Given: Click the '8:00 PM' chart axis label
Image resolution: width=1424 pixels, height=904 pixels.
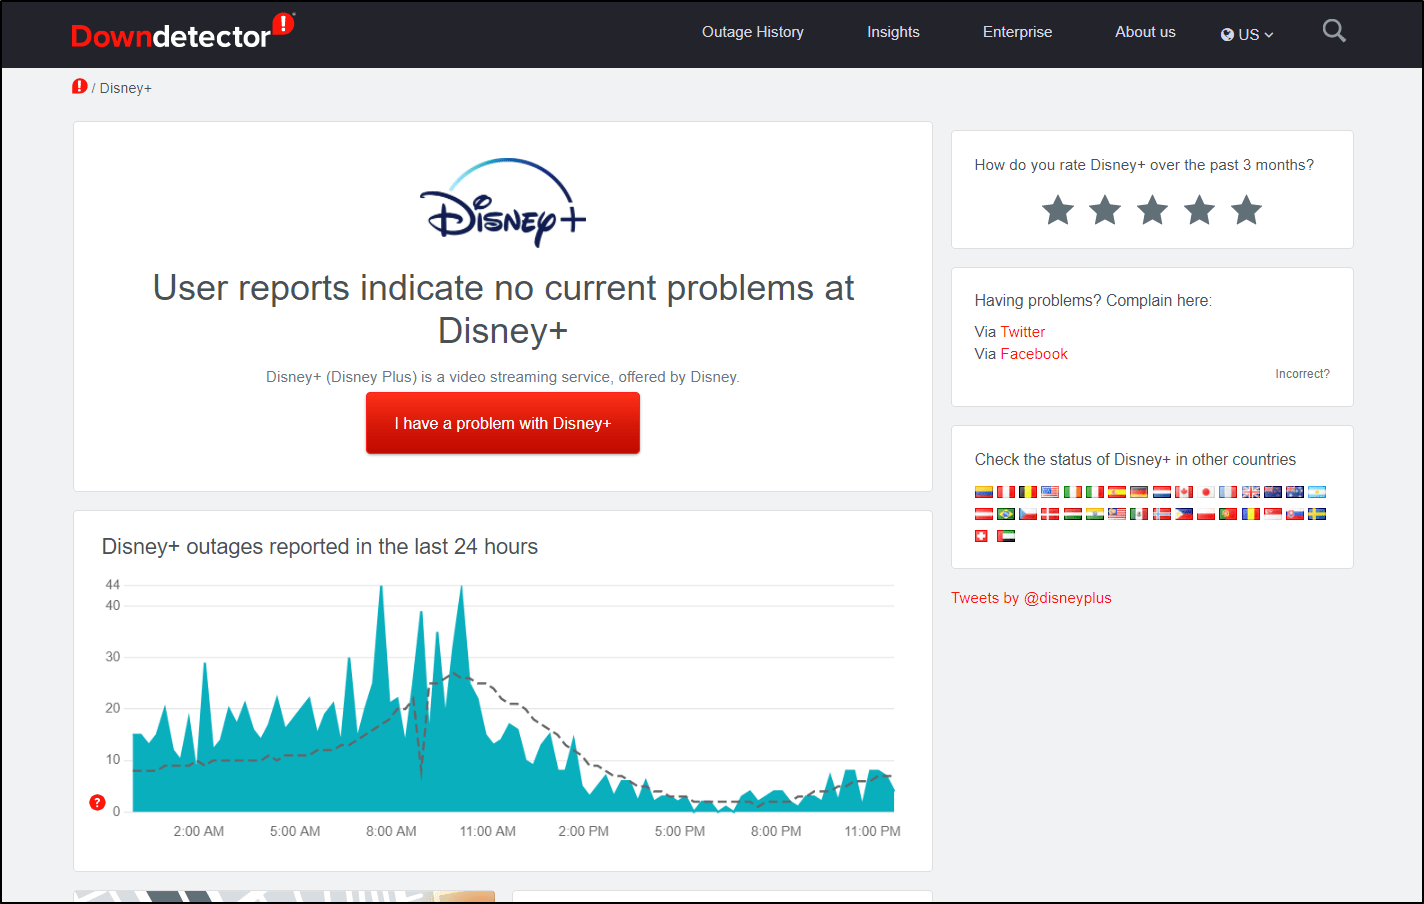Looking at the screenshot, I should (776, 831).
